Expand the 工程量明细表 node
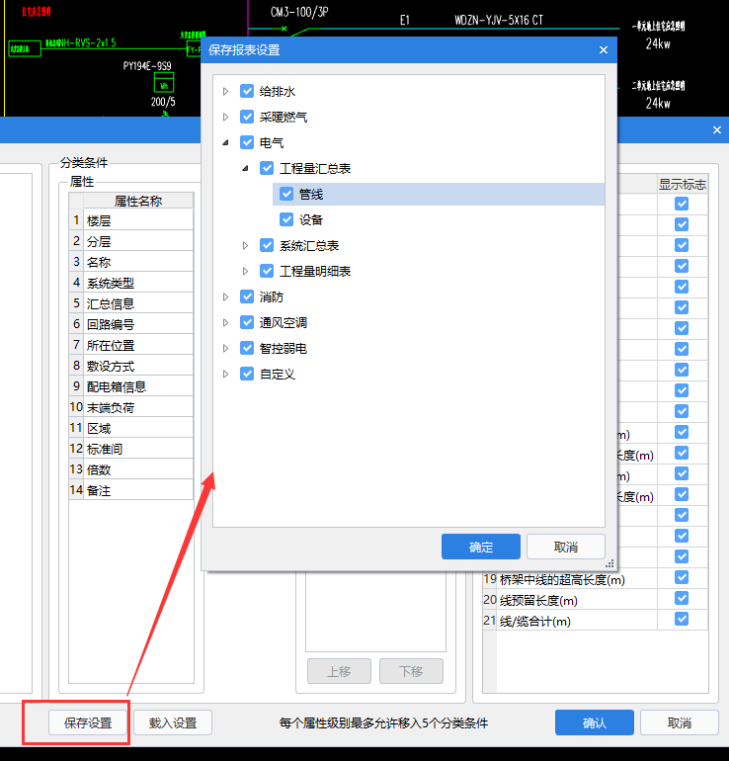Viewport: 729px width, 761px height. pyautogui.click(x=246, y=271)
